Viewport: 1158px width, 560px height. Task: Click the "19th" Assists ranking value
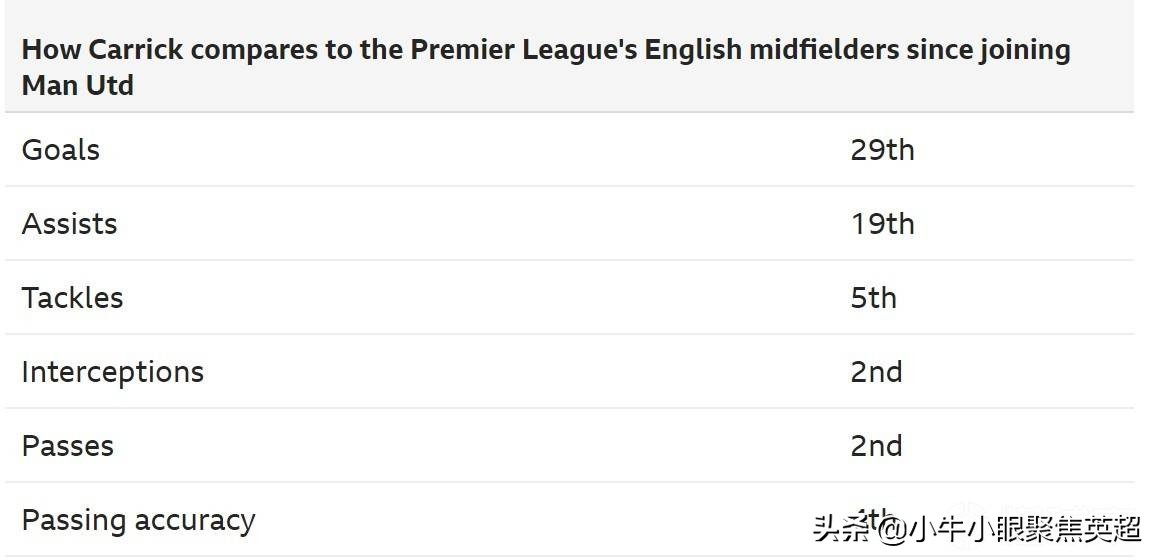click(x=882, y=224)
